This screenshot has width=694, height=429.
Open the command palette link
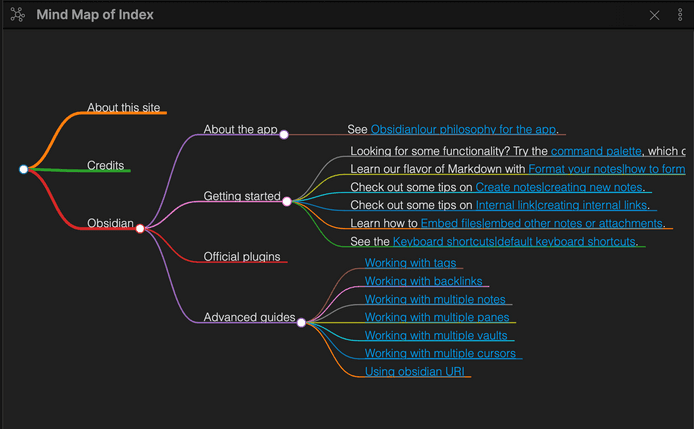click(x=596, y=151)
